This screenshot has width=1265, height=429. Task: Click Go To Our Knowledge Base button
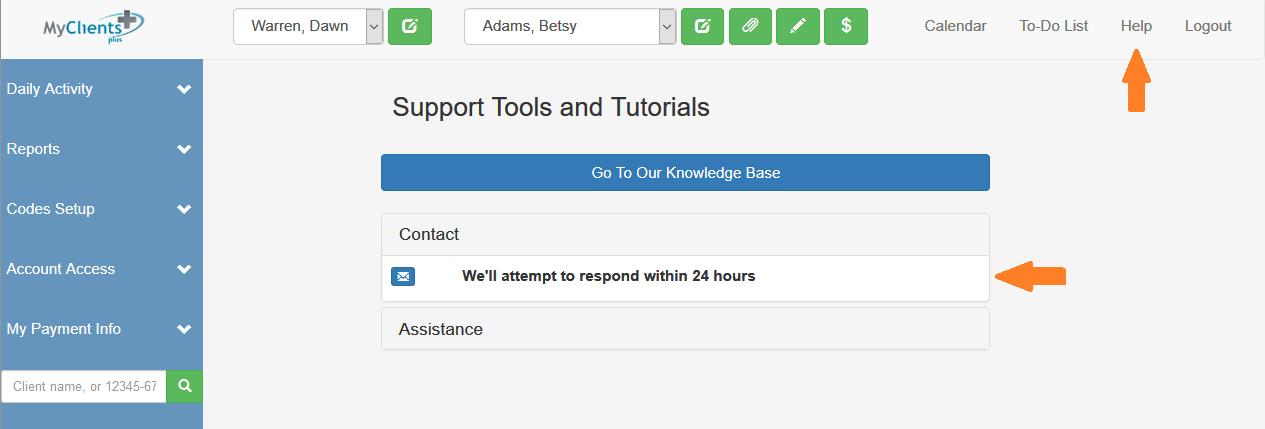[x=685, y=173]
